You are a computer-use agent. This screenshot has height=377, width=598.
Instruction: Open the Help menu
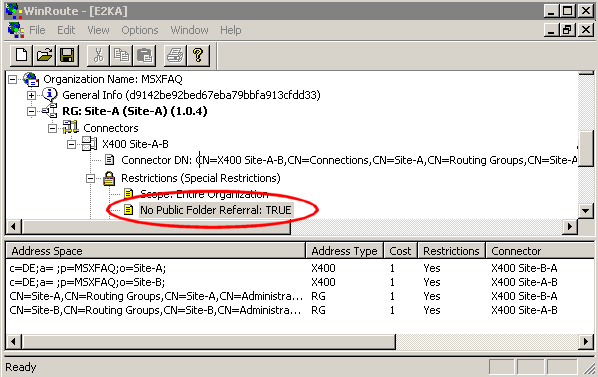231,30
